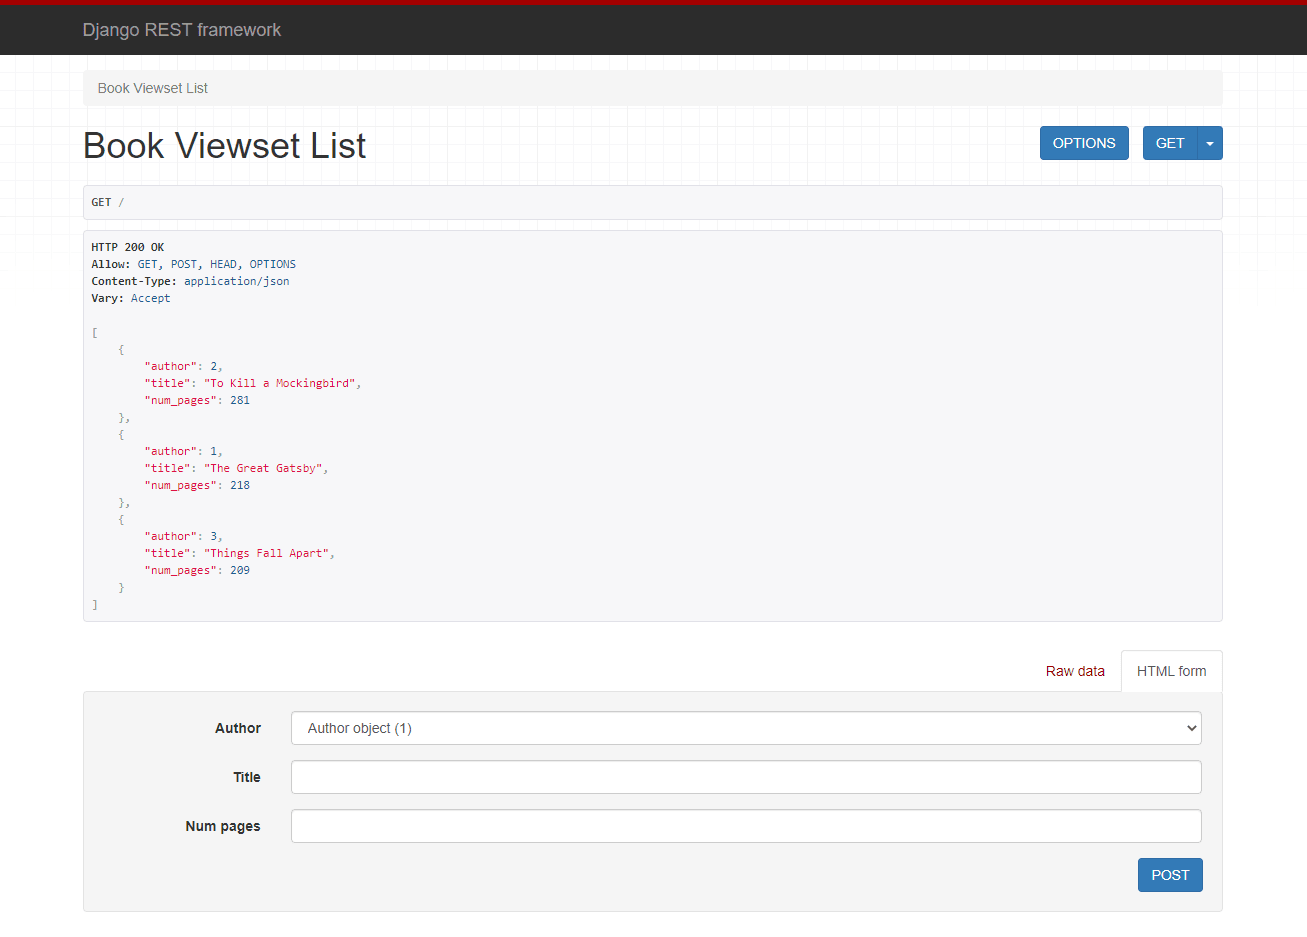This screenshot has width=1307, height=937.
Task: Choose "Author object (1)" in the Author select
Action: [x=745, y=728]
